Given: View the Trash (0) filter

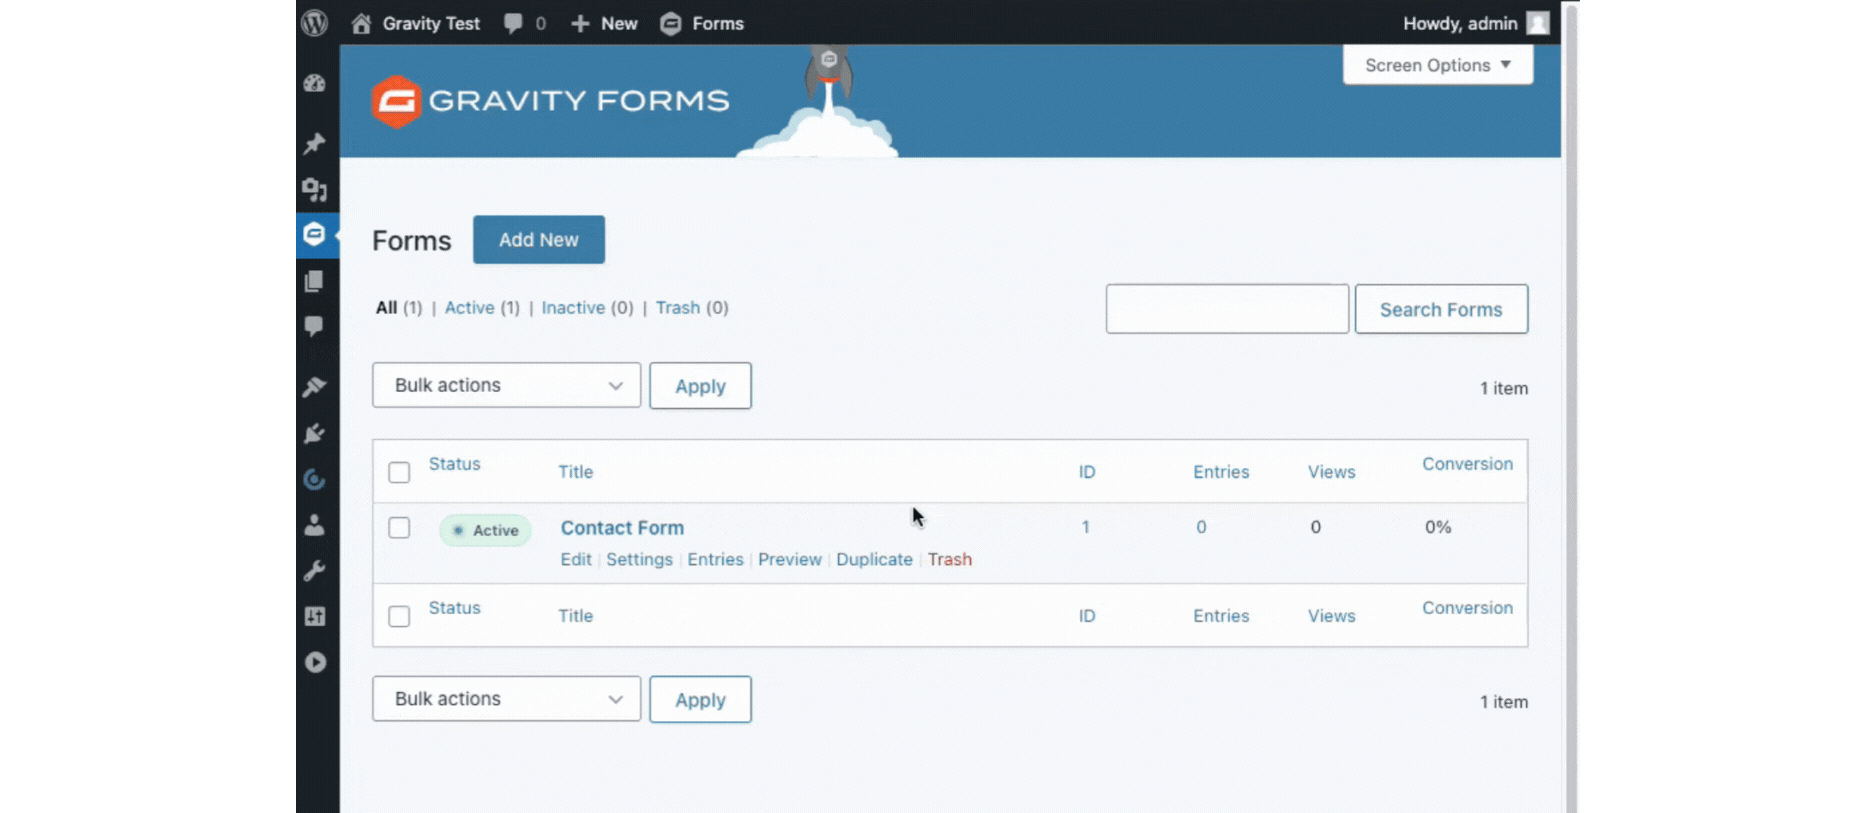Looking at the screenshot, I should (692, 308).
